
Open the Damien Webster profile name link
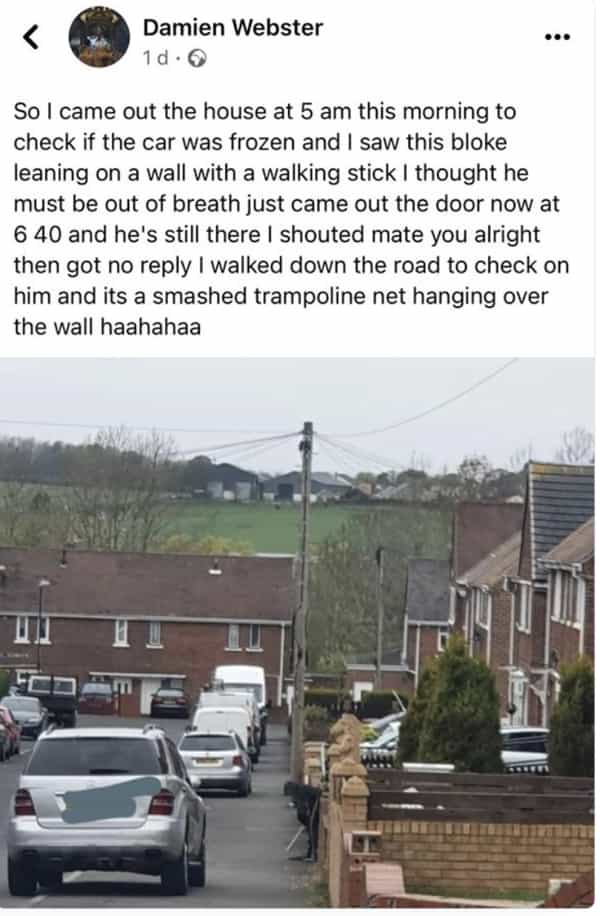pyautogui.click(x=233, y=27)
